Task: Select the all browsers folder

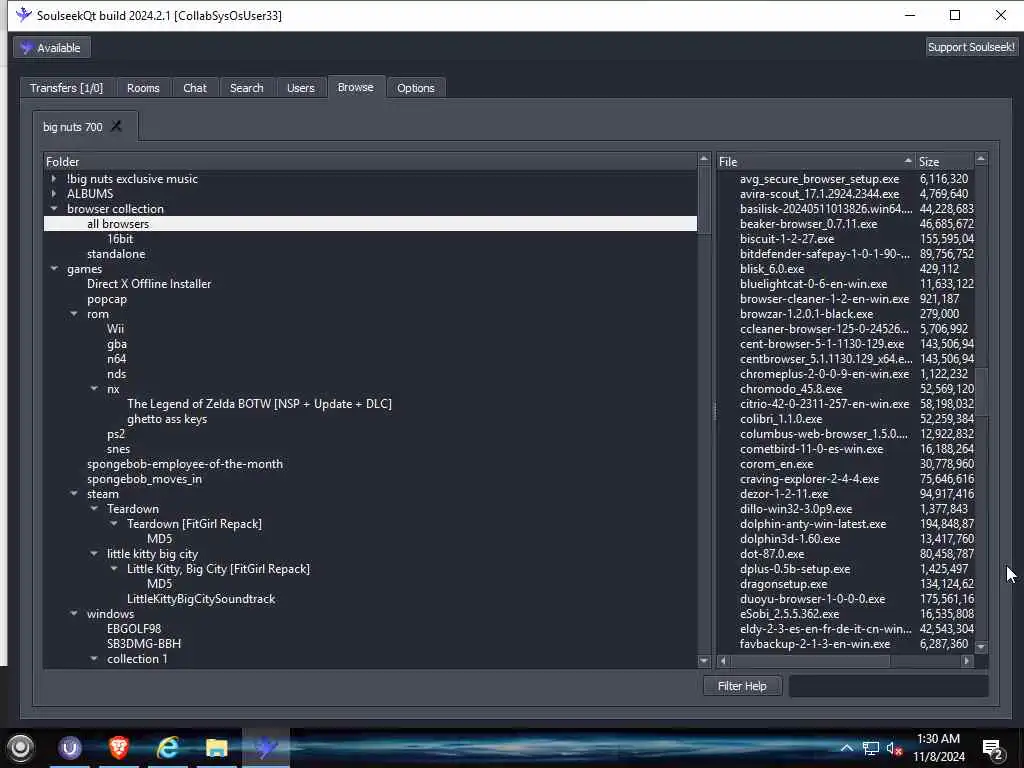Action: point(118,223)
